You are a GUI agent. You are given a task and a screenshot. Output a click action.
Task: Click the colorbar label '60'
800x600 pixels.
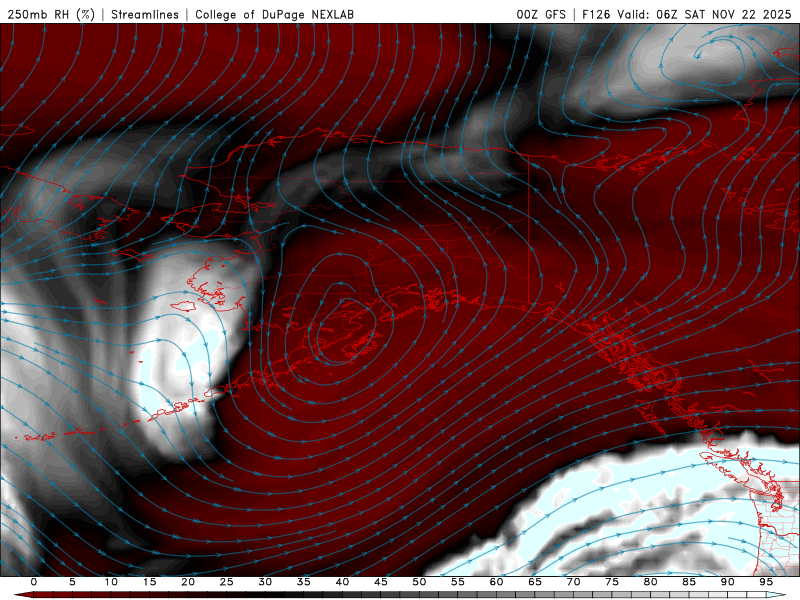496,582
